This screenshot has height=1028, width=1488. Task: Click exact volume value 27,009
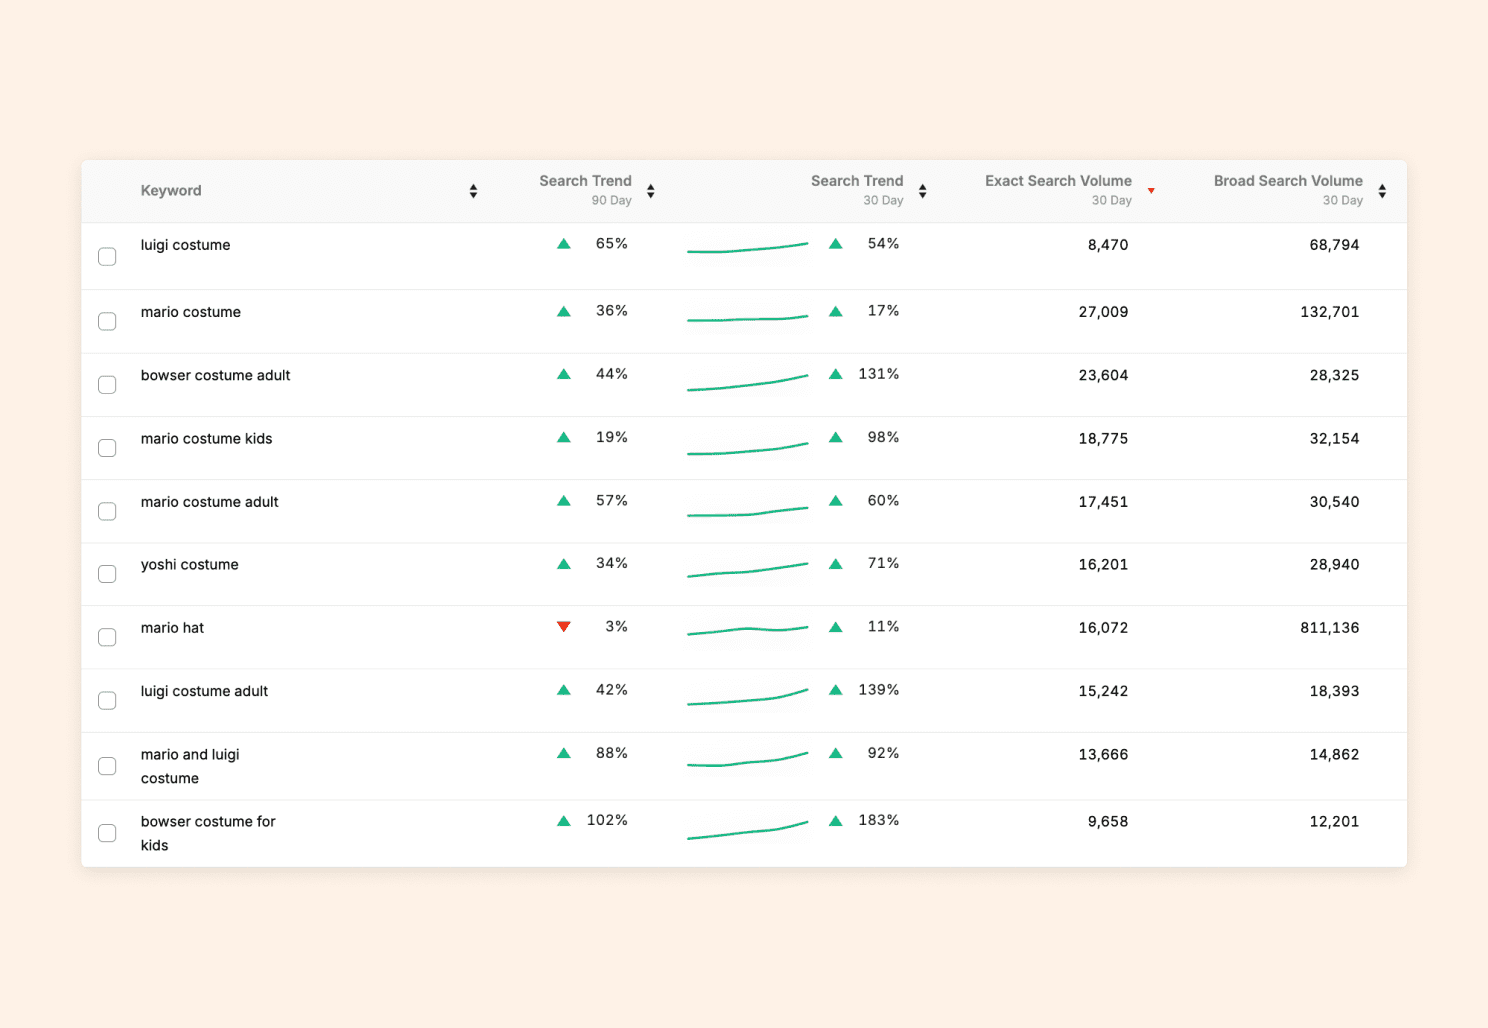click(x=1103, y=312)
